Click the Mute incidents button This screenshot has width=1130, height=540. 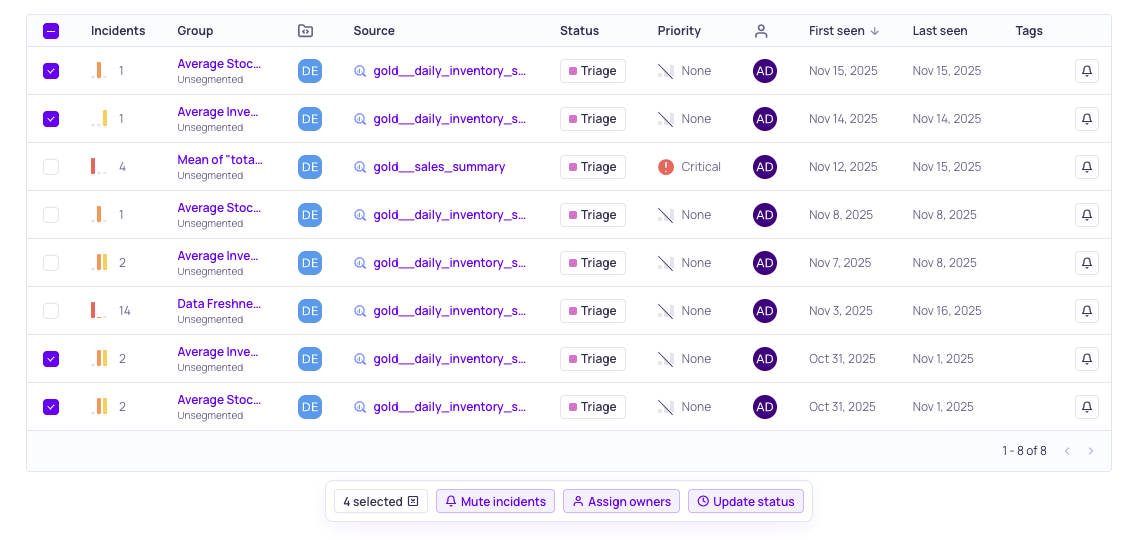pyautogui.click(x=495, y=501)
